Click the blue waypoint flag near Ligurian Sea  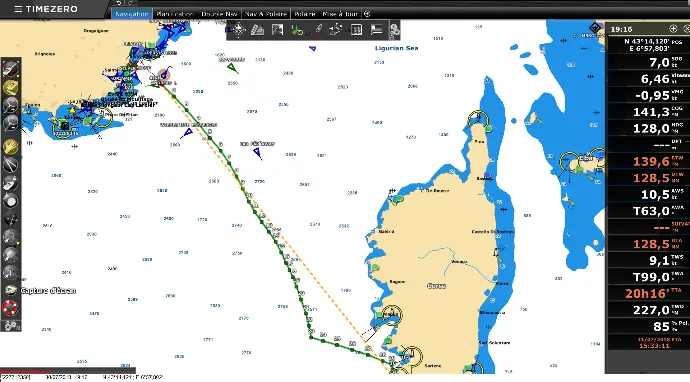click(312, 48)
